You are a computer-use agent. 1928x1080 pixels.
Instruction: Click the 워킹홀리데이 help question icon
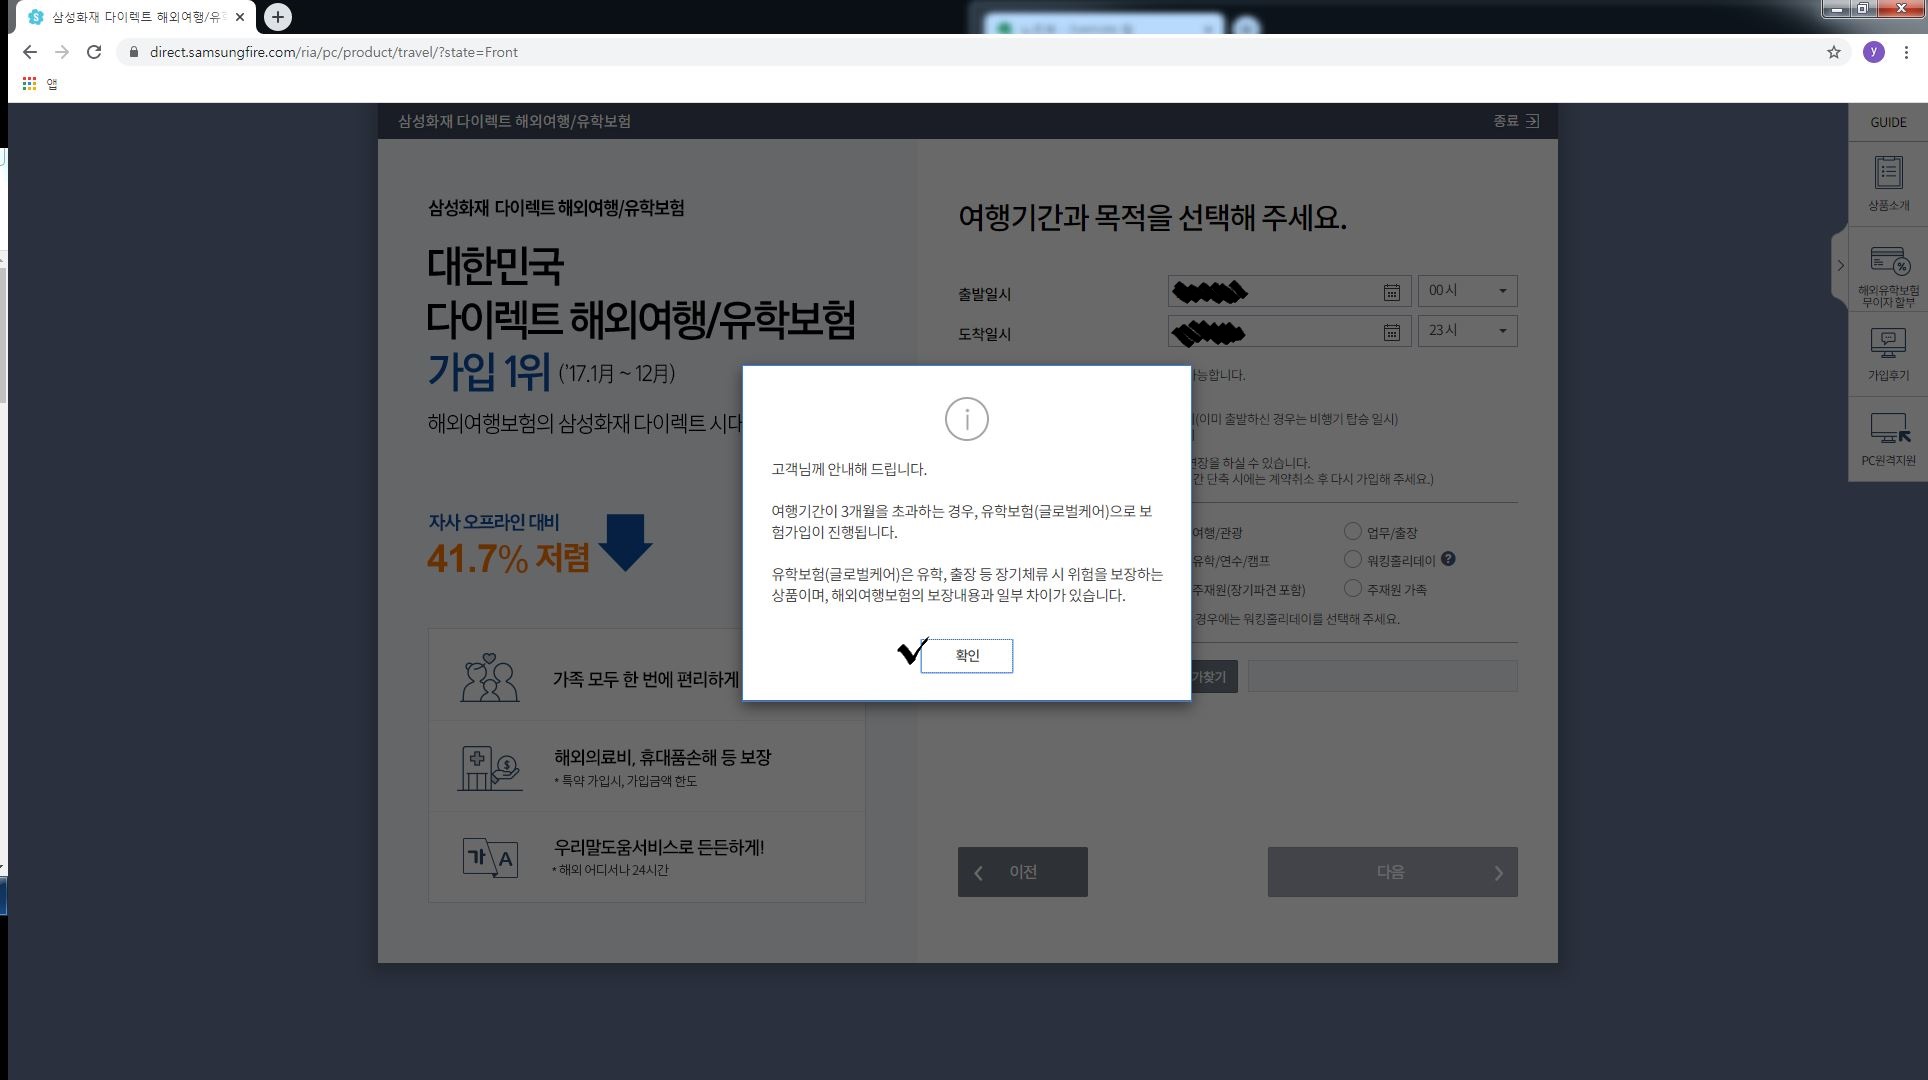[1448, 559]
